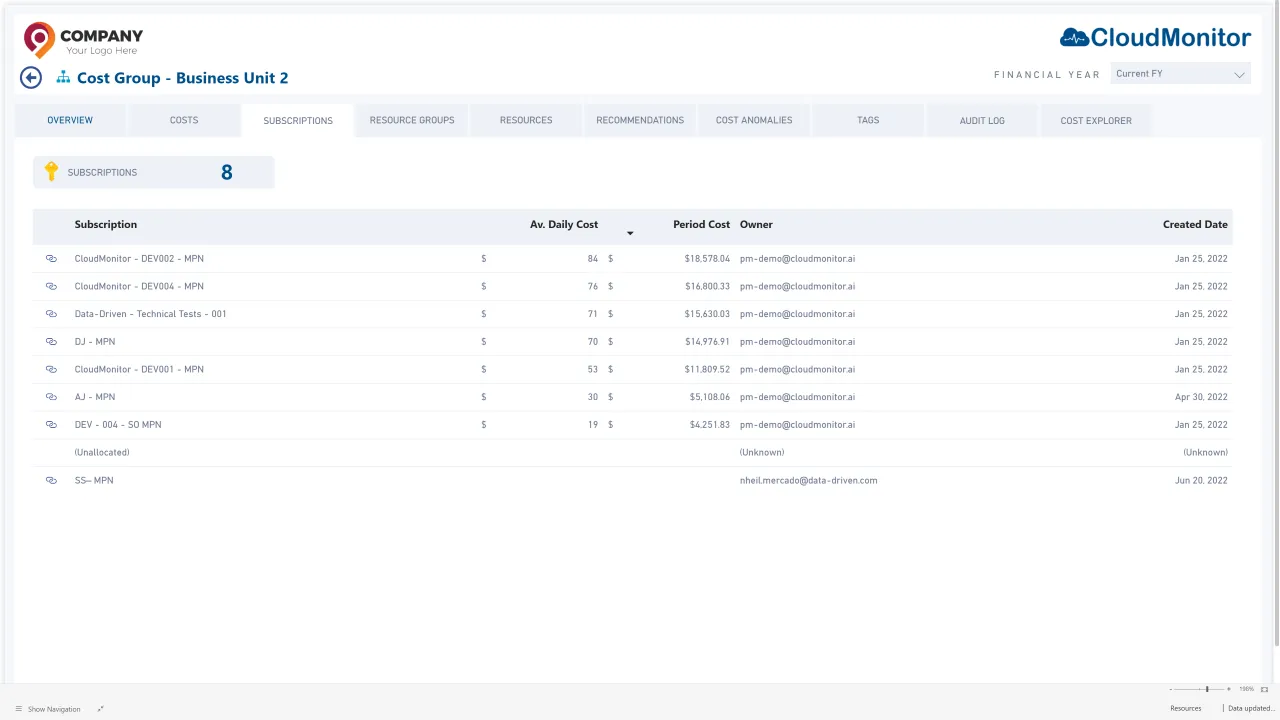Open the Cost Explorer tab
The image size is (1280, 720).
pyautogui.click(x=1096, y=120)
